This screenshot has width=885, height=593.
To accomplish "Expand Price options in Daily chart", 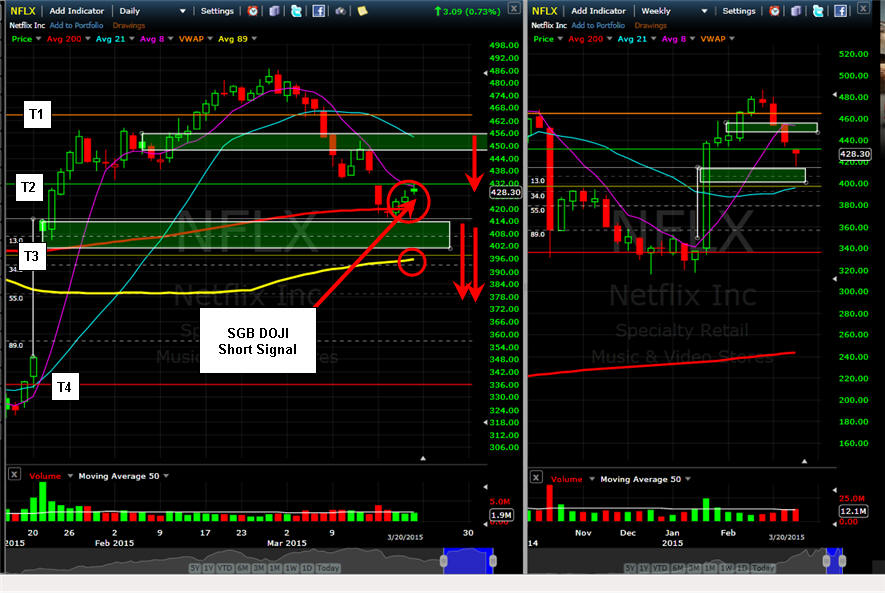I will click(x=38, y=39).
